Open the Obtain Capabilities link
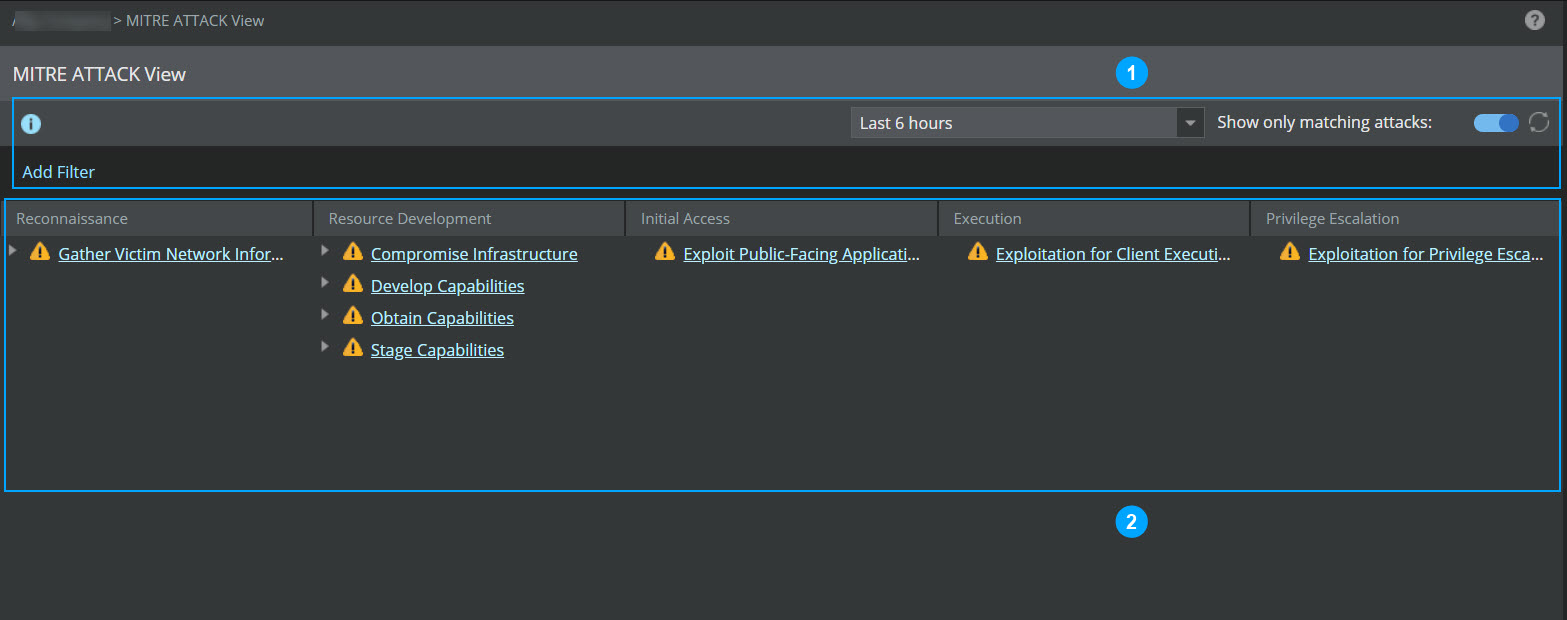Image resolution: width=1567 pixels, height=620 pixels. (442, 318)
